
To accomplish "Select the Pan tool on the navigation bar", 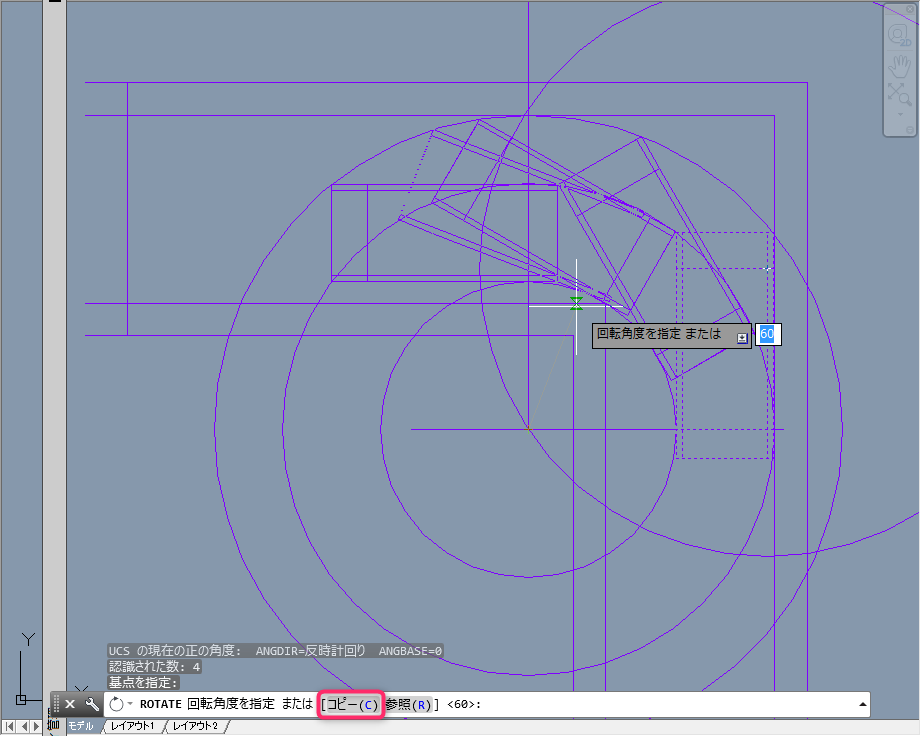I will click(x=897, y=66).
